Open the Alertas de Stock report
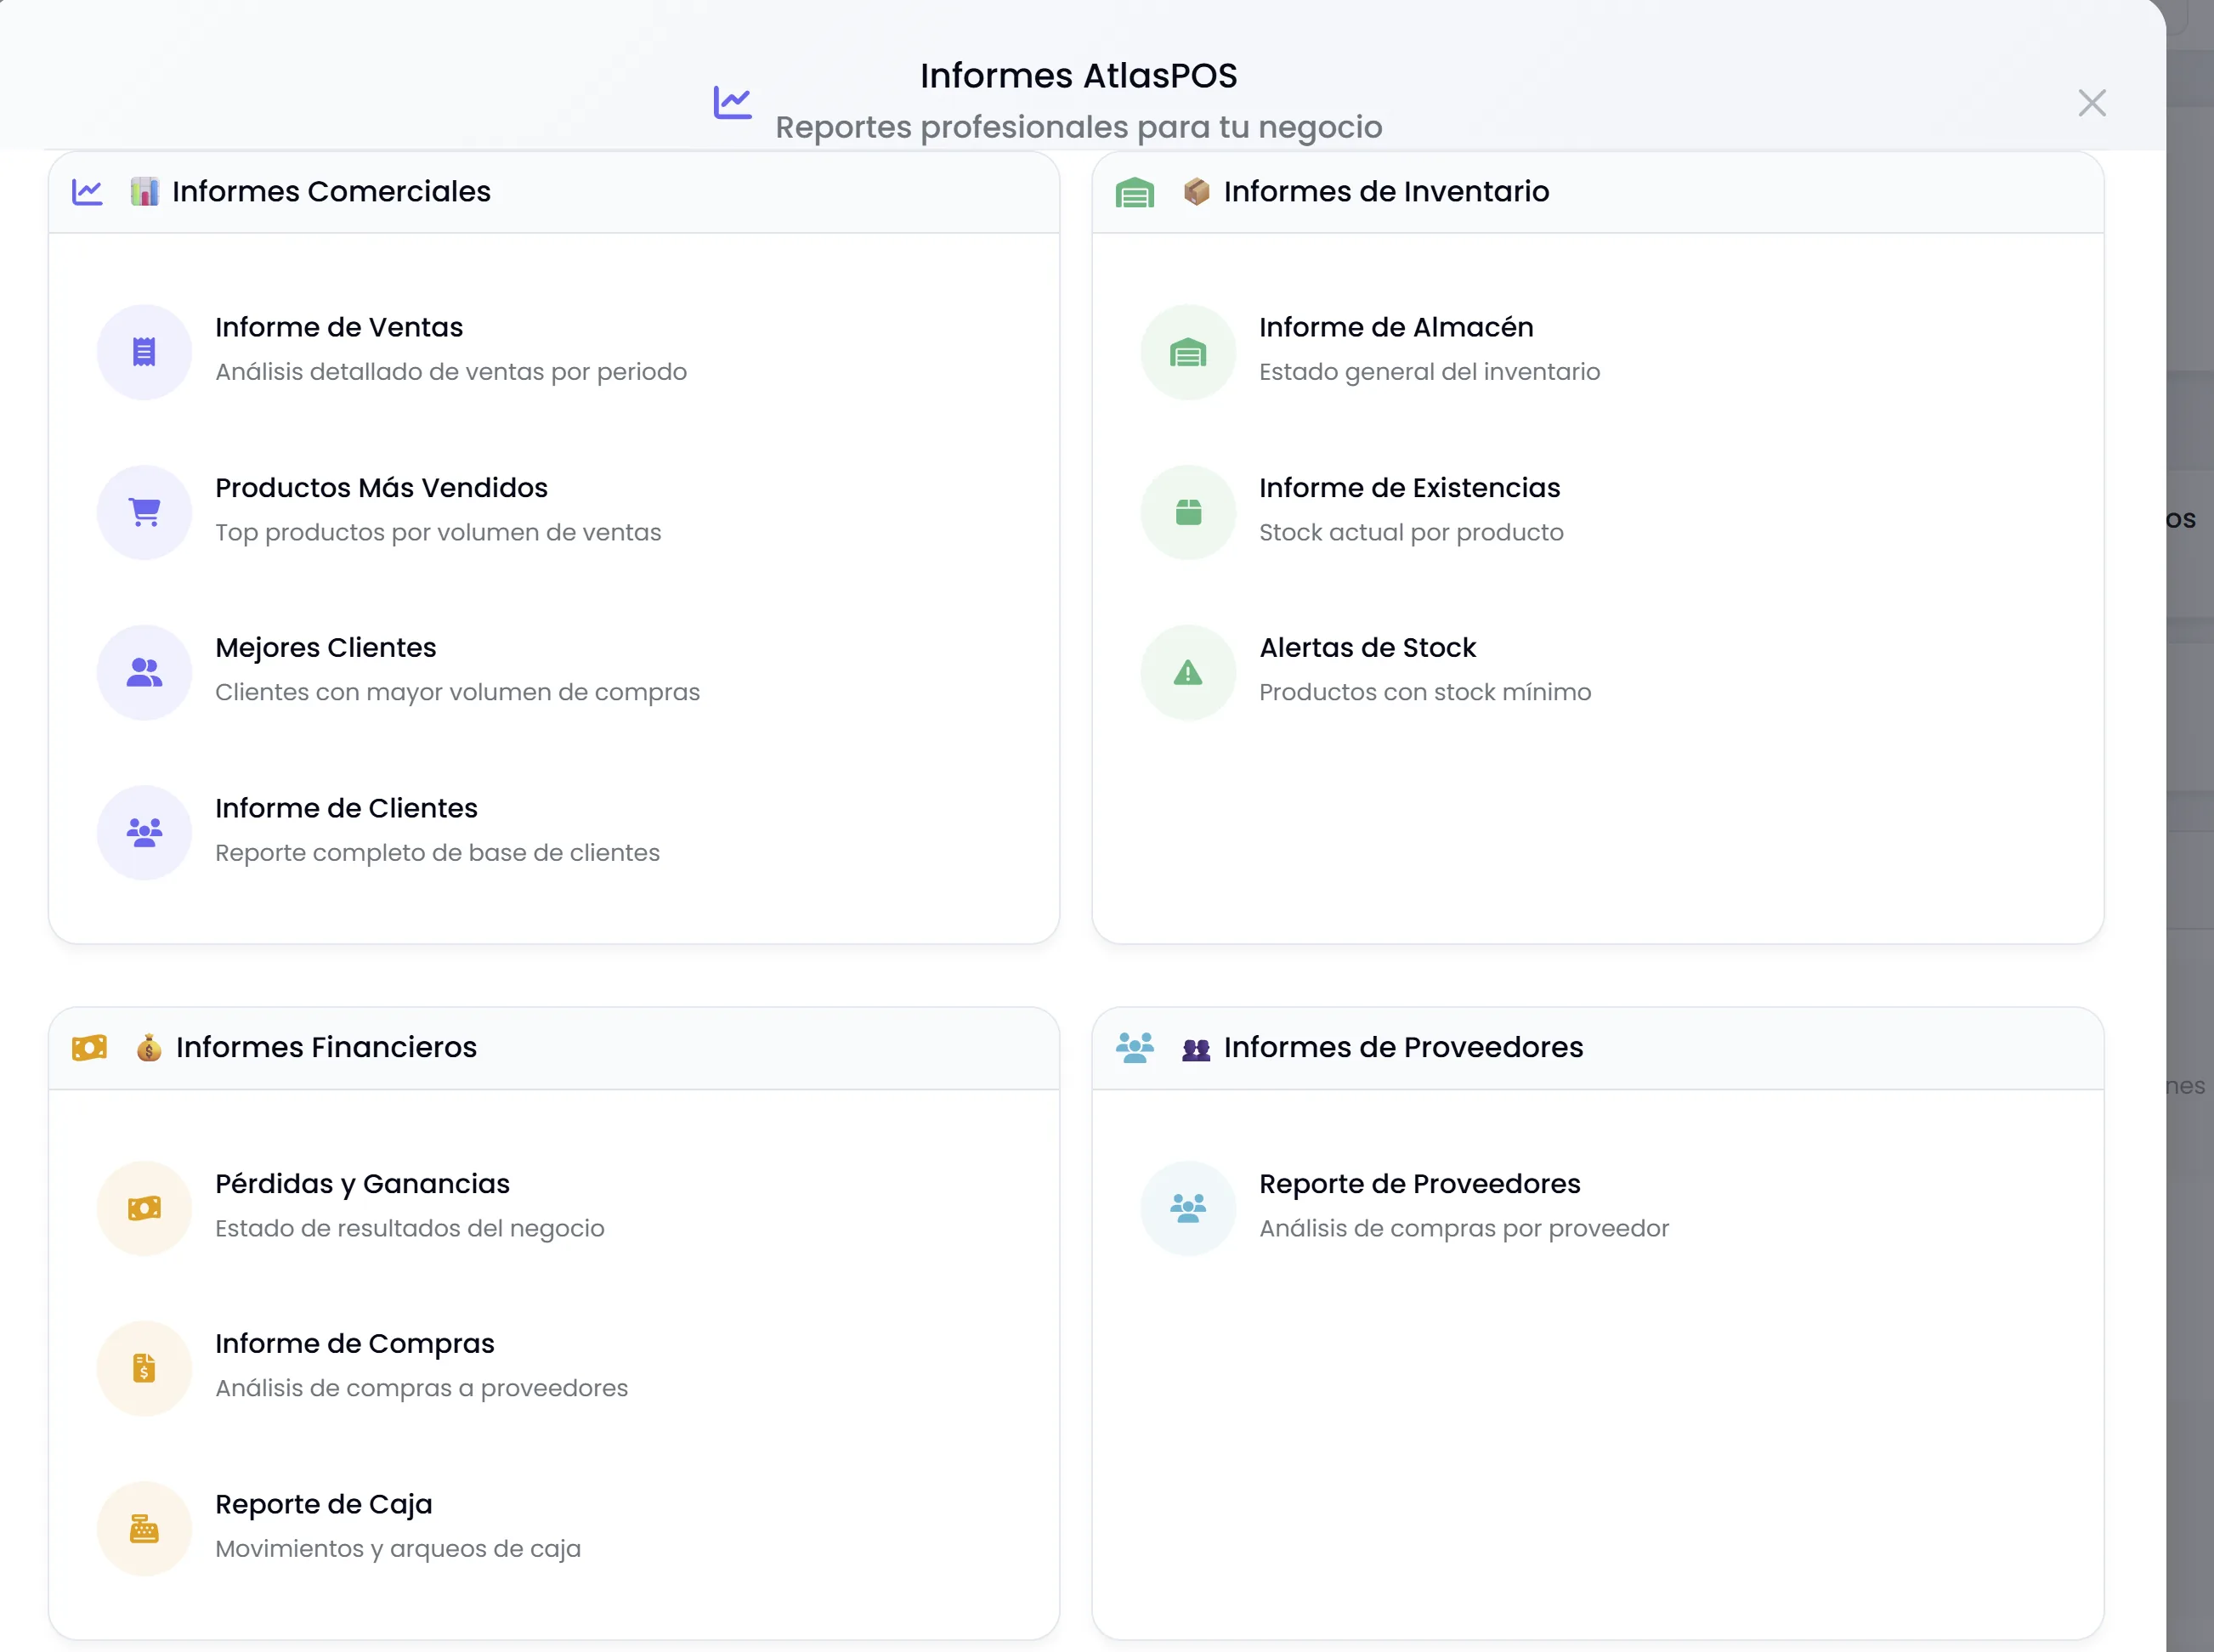The width and height of the screenshot is (2214, 1652). [1367, 648]
